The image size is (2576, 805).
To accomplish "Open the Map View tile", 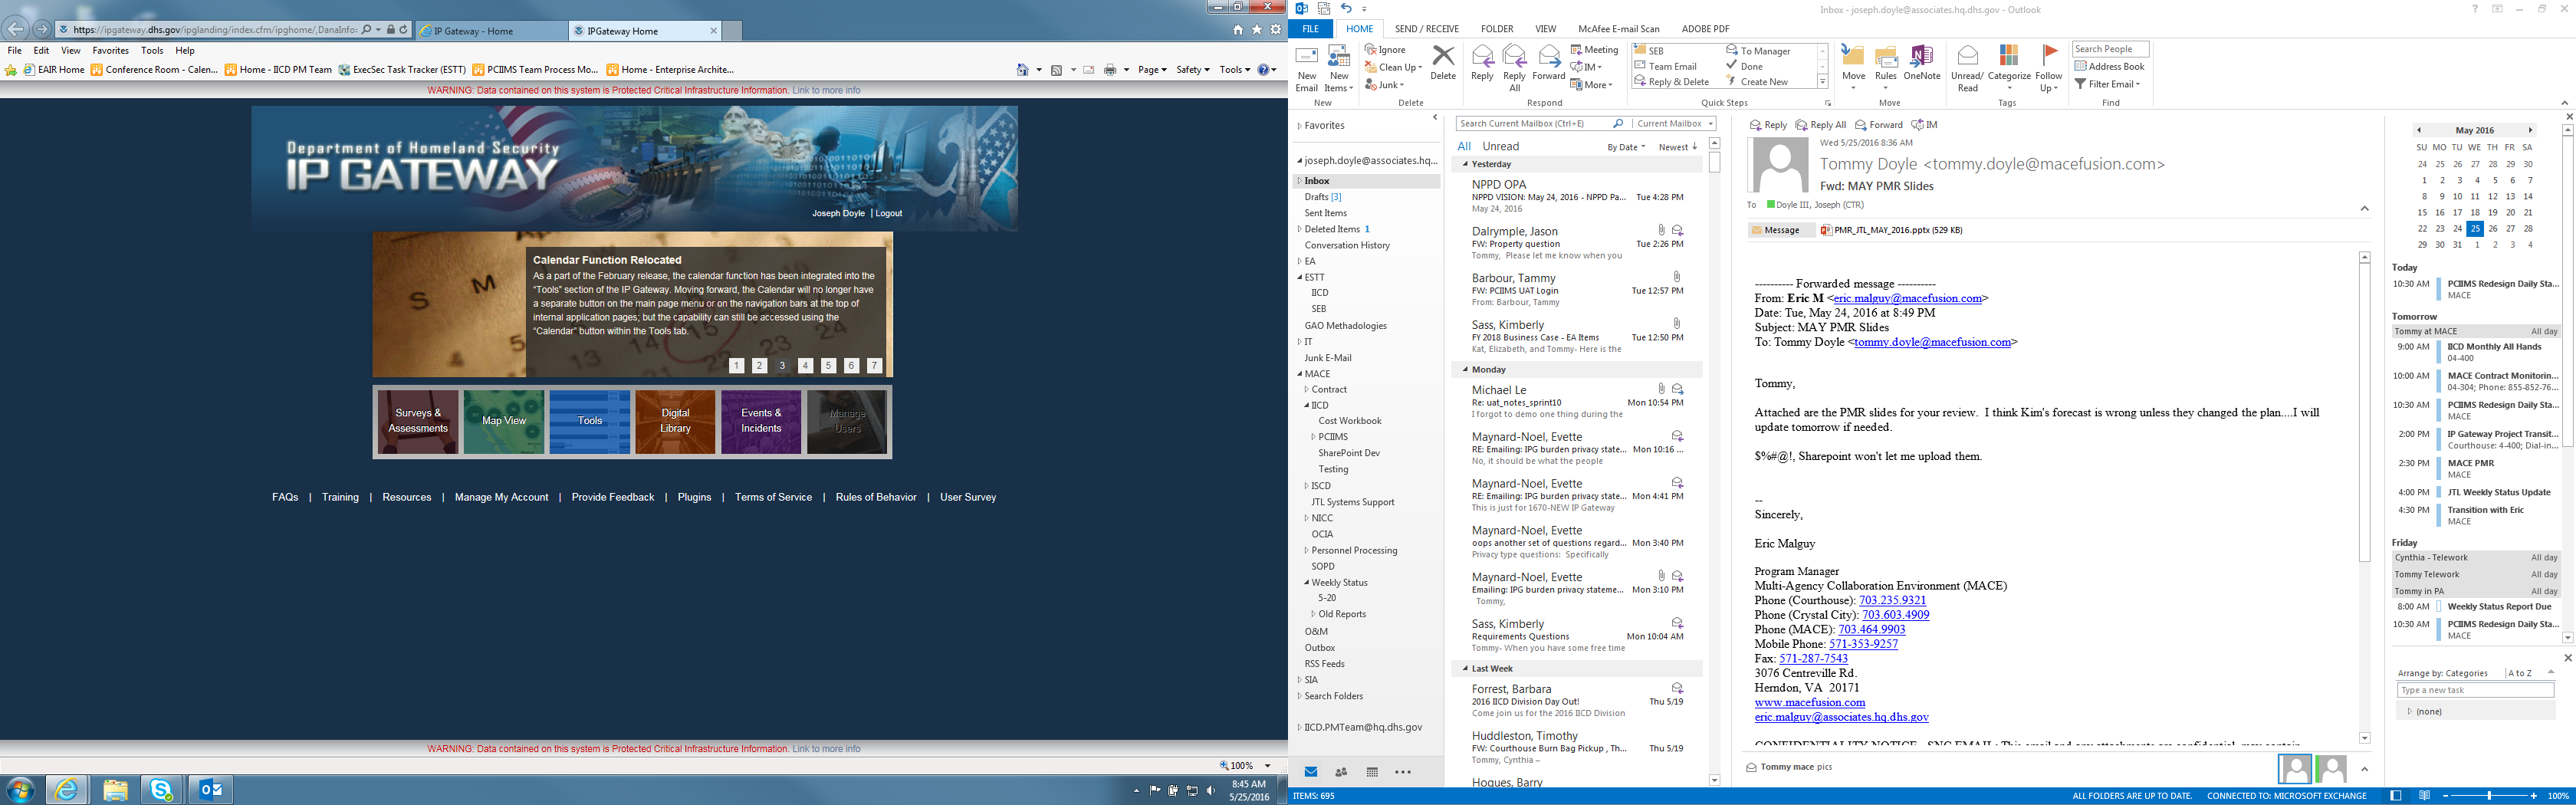I will pos(504,421).
